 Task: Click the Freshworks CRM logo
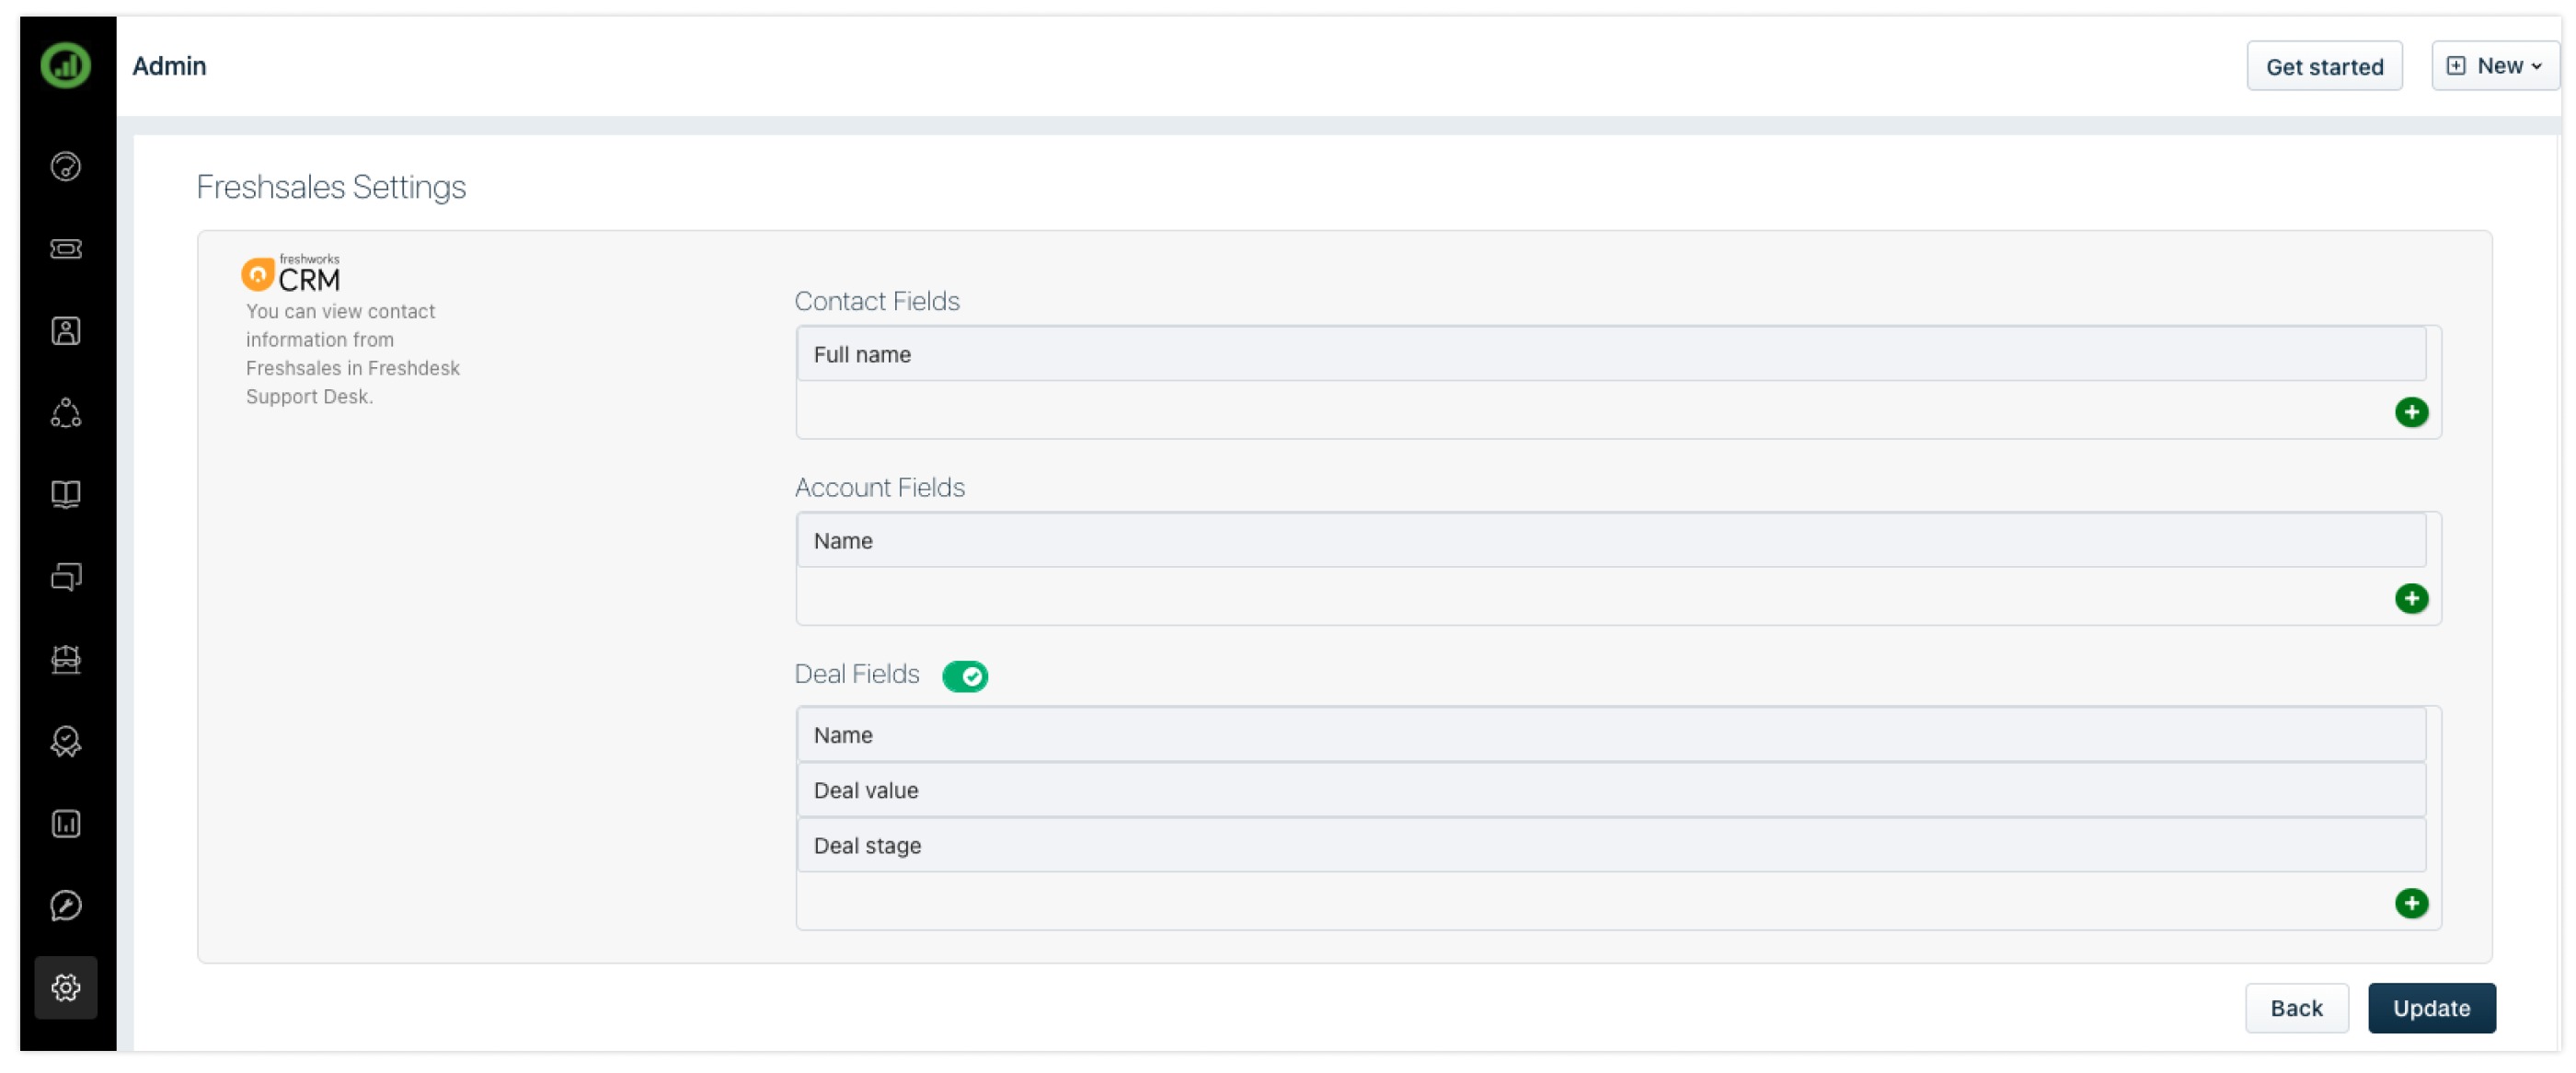[291, 273]
